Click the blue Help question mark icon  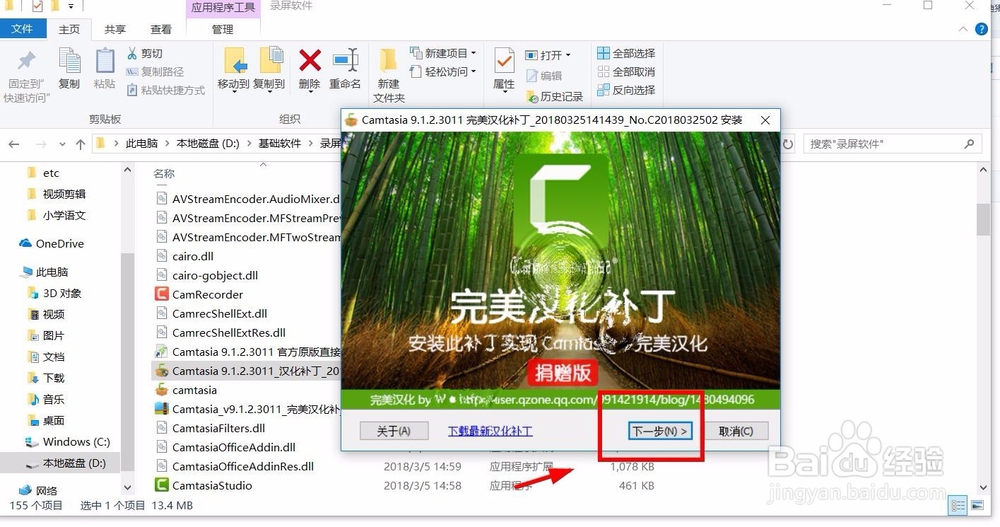[982, 29]
